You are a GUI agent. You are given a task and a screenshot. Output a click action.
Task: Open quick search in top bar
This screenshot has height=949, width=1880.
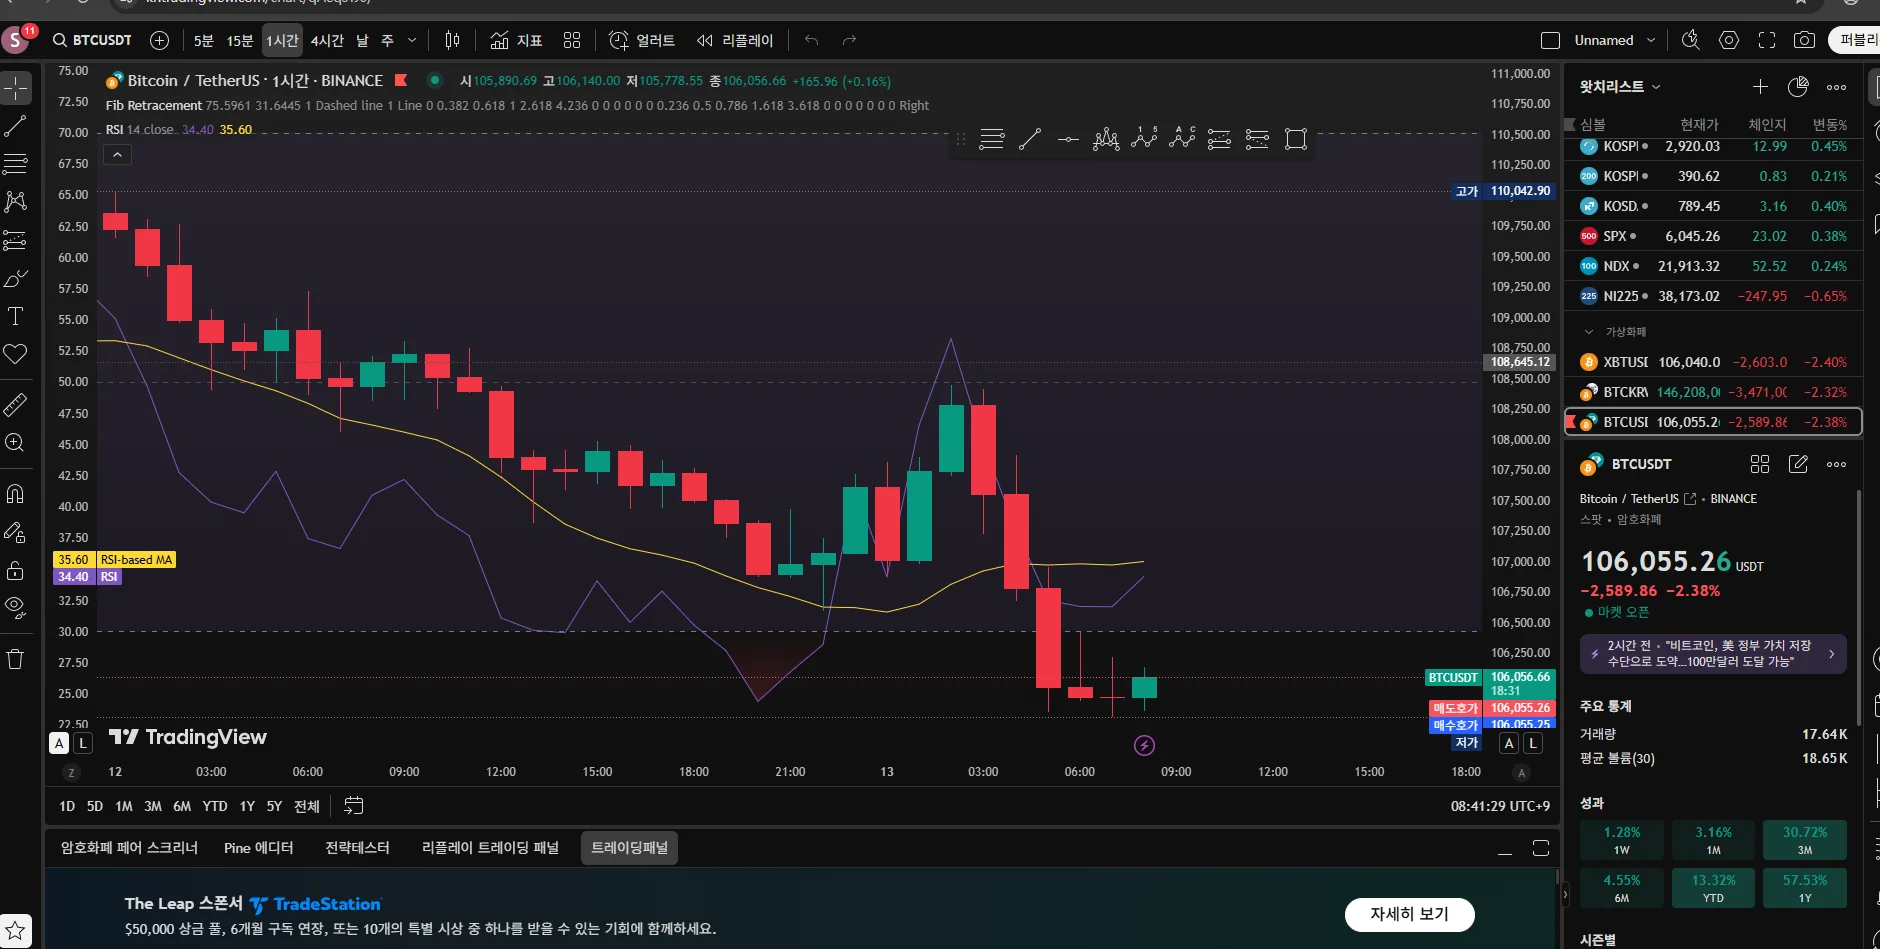click(x=1691, y=40)
